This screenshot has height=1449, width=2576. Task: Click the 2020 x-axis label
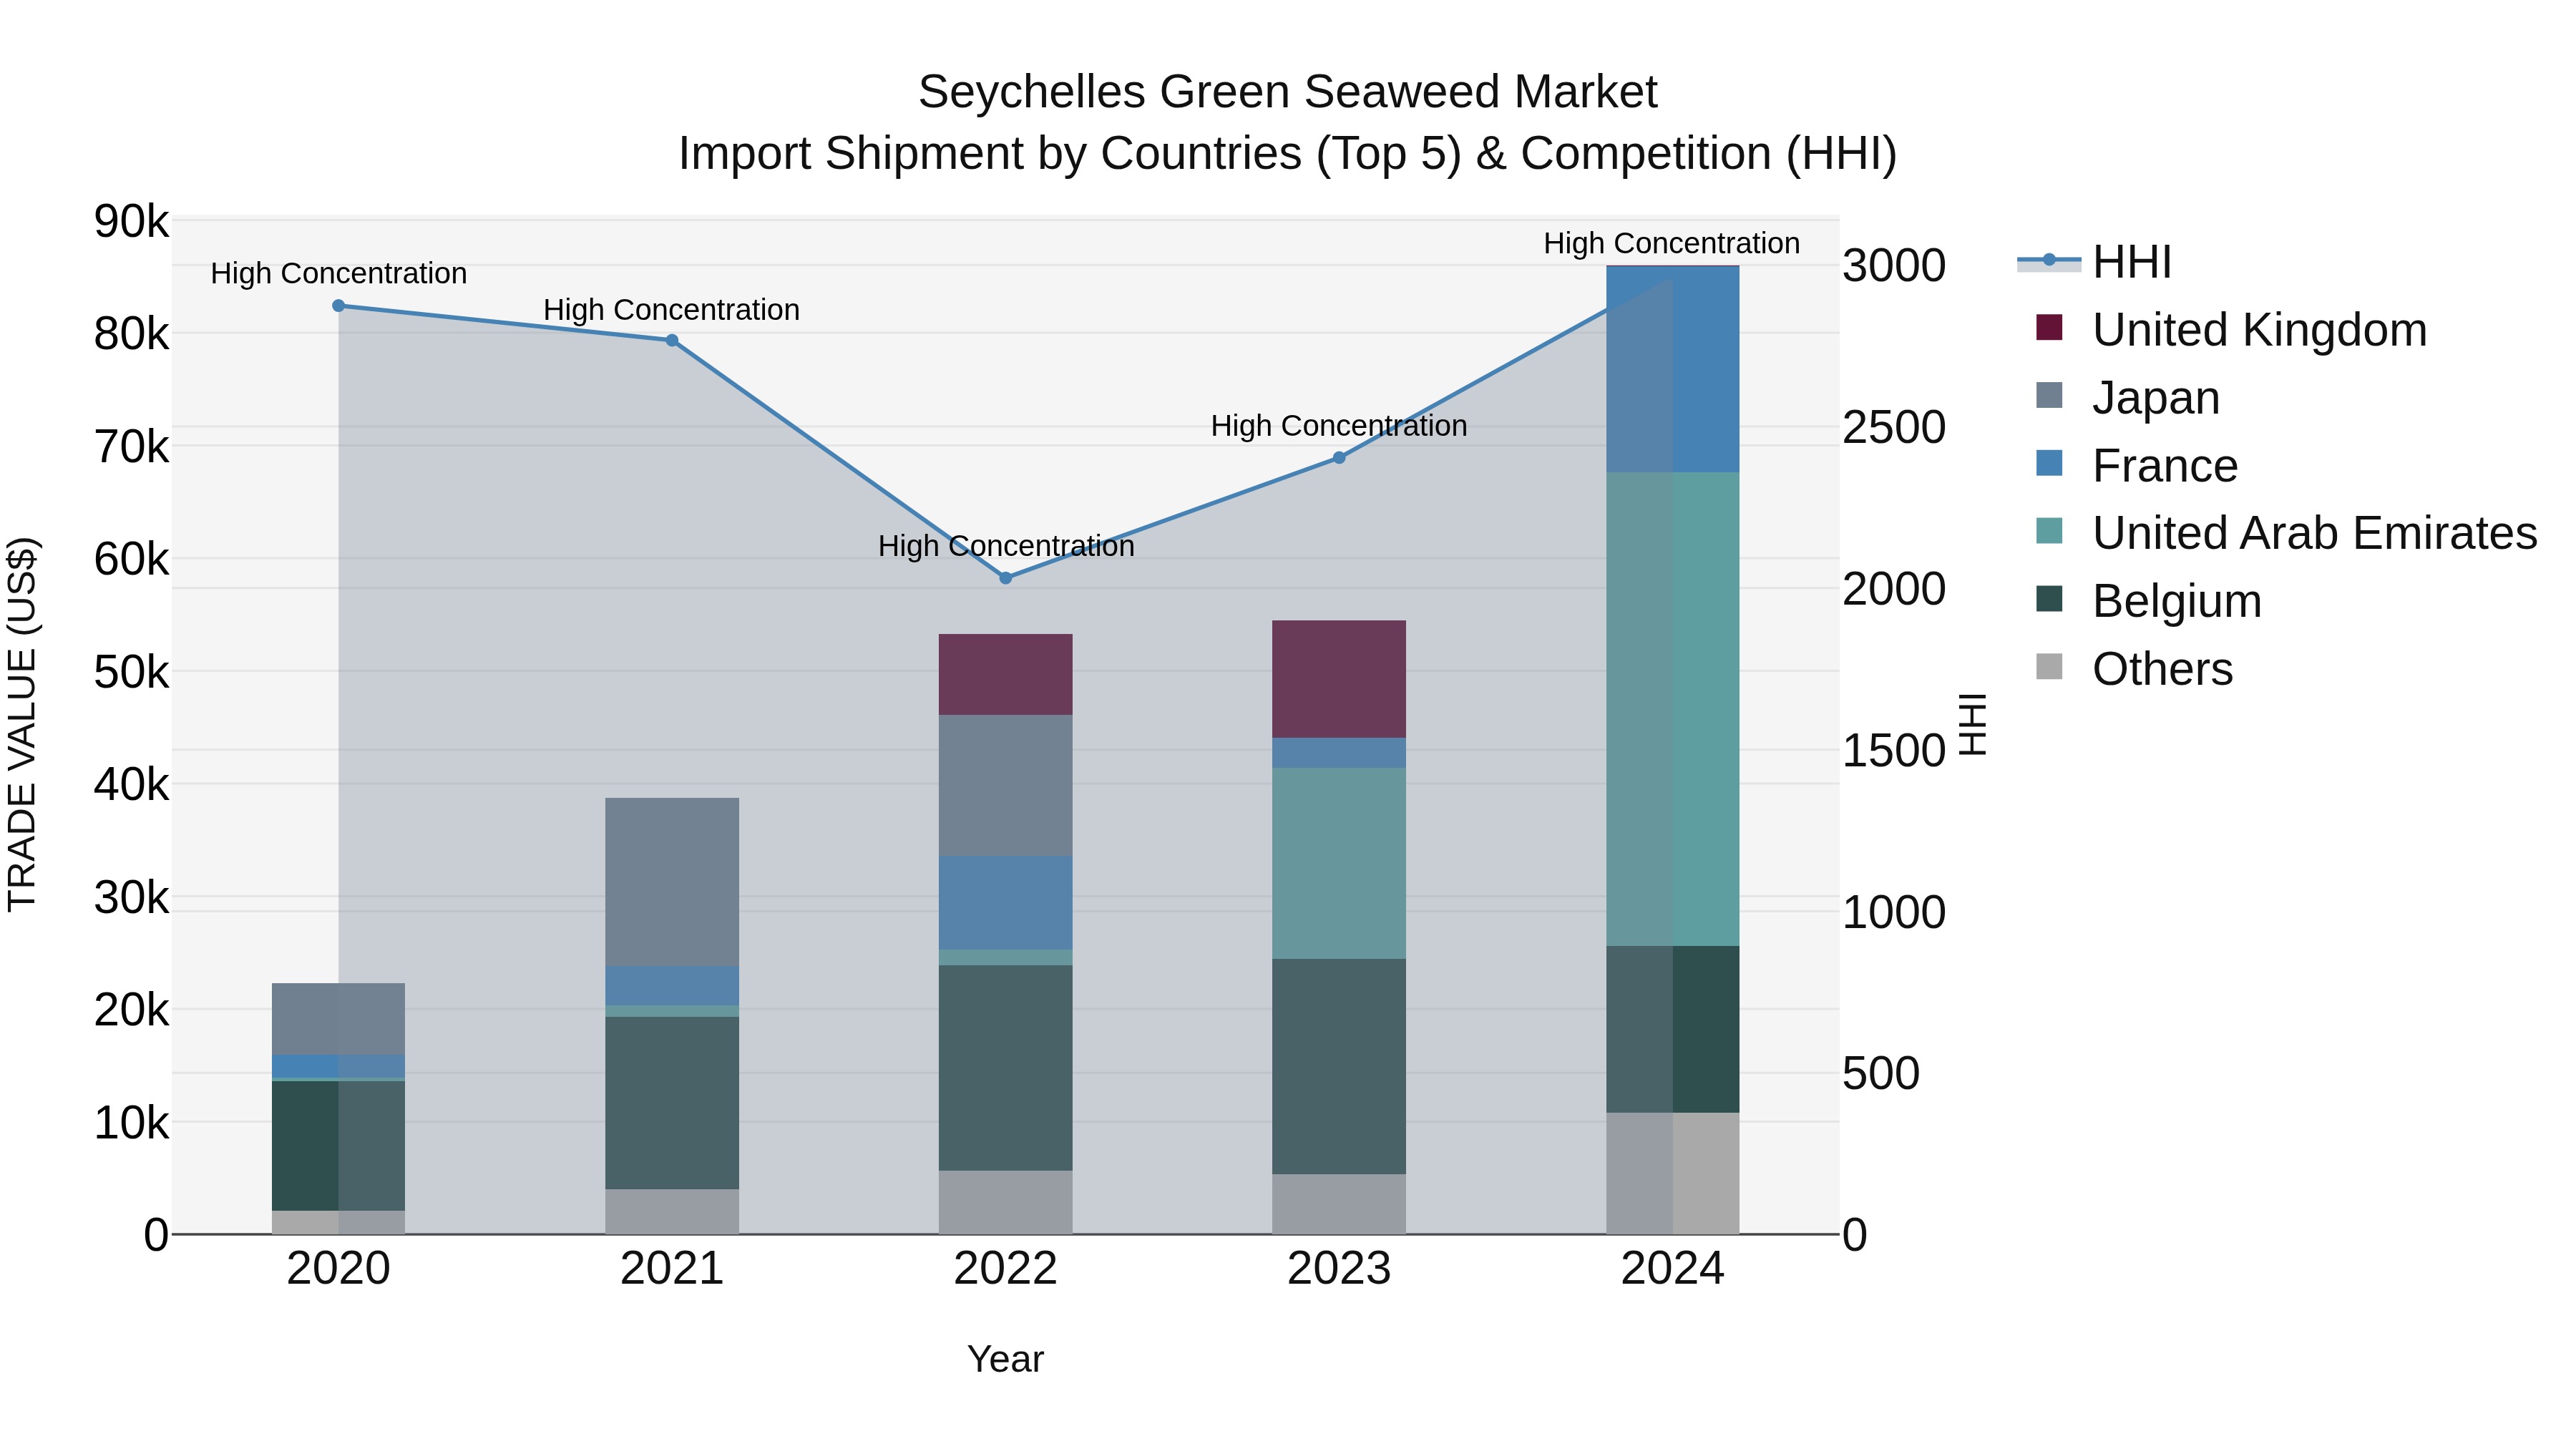pyautogui.click(x=338, y=1269)
